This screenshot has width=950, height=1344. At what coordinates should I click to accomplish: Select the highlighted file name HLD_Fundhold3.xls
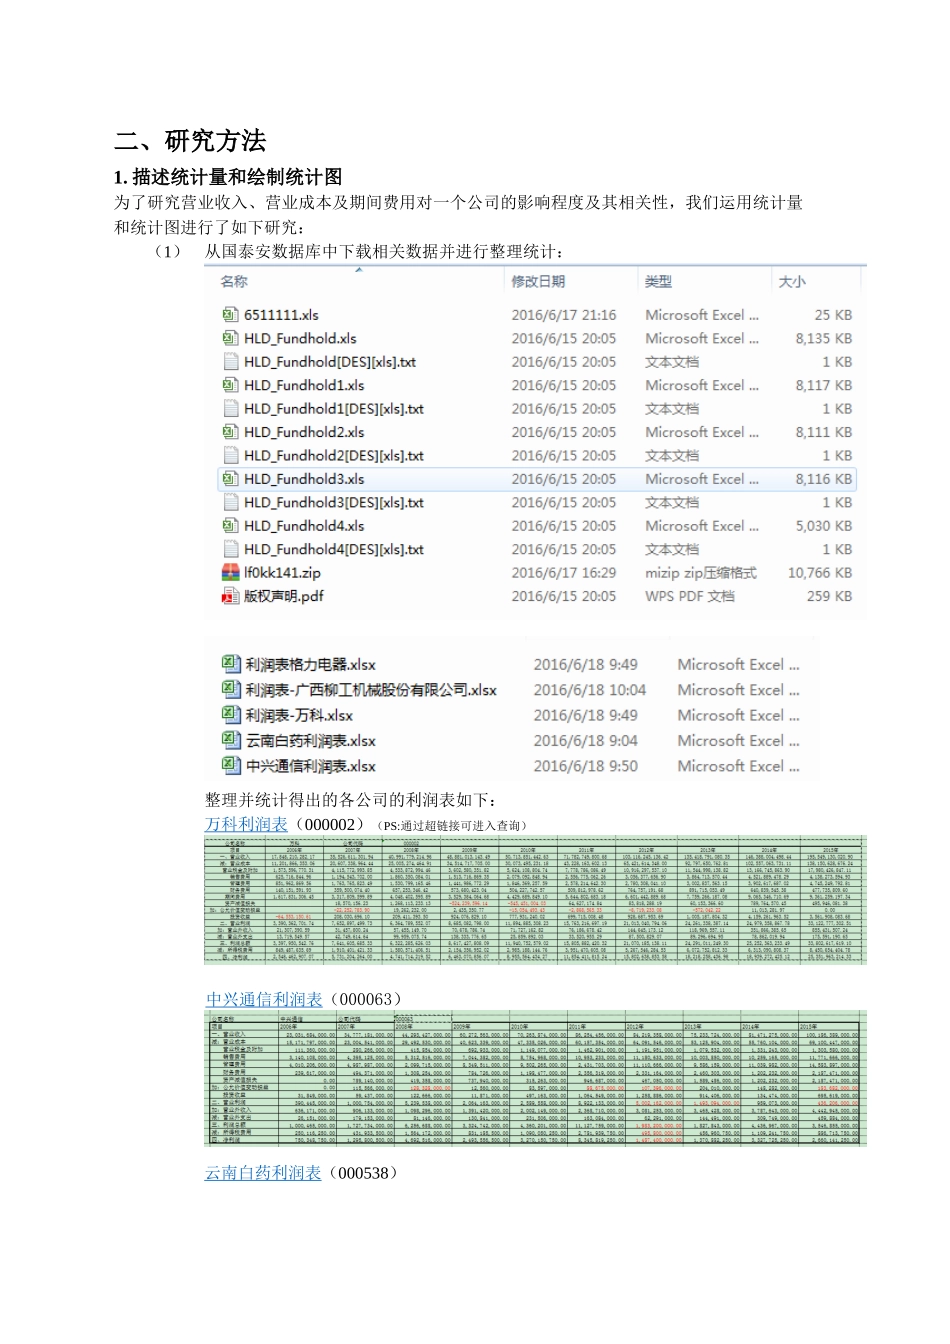(x=304, y=479)
